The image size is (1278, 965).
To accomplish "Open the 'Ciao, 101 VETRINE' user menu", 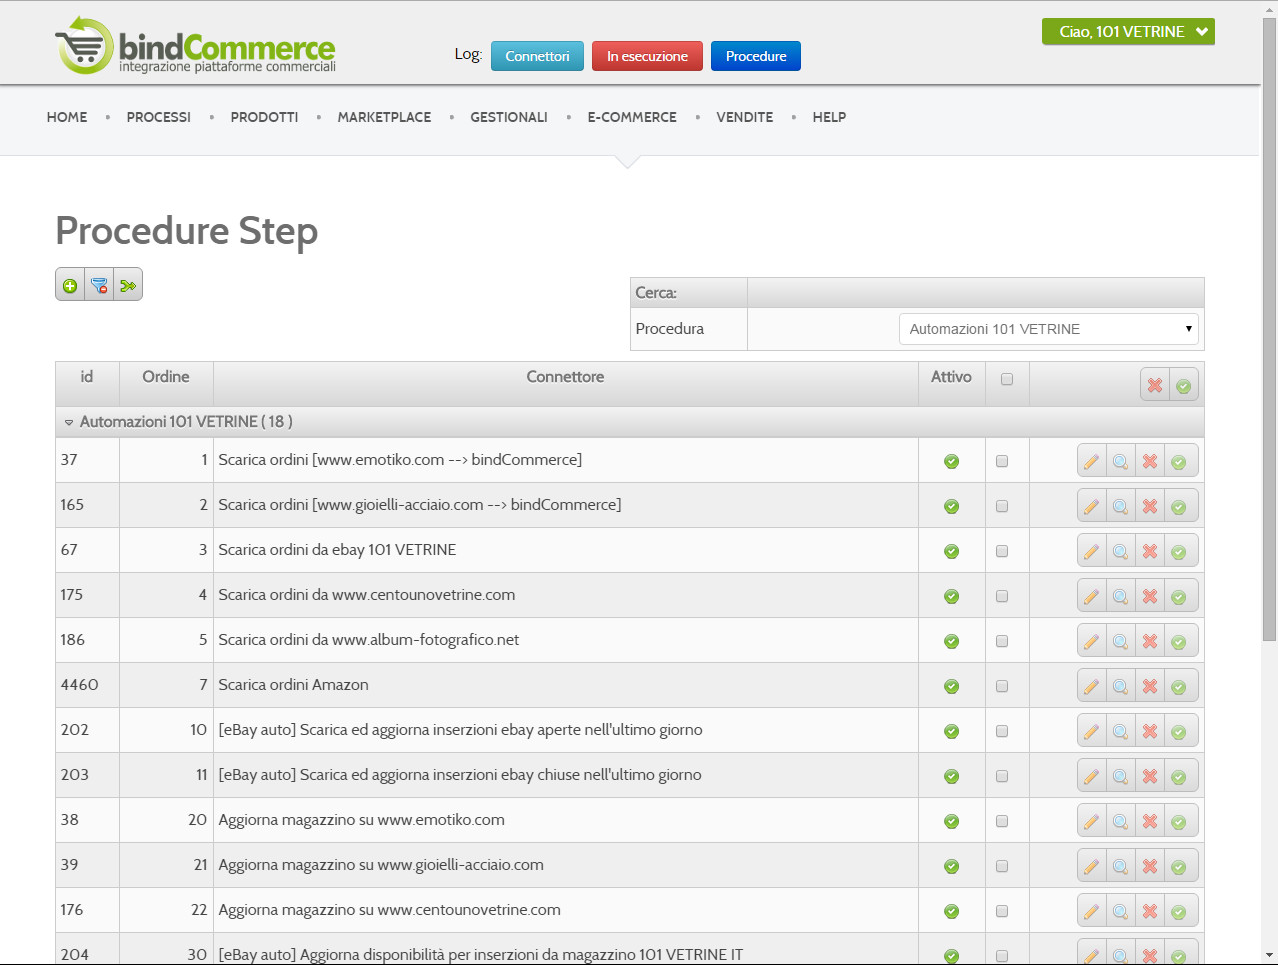I will pyautogui.click(x=1128, y=32).
